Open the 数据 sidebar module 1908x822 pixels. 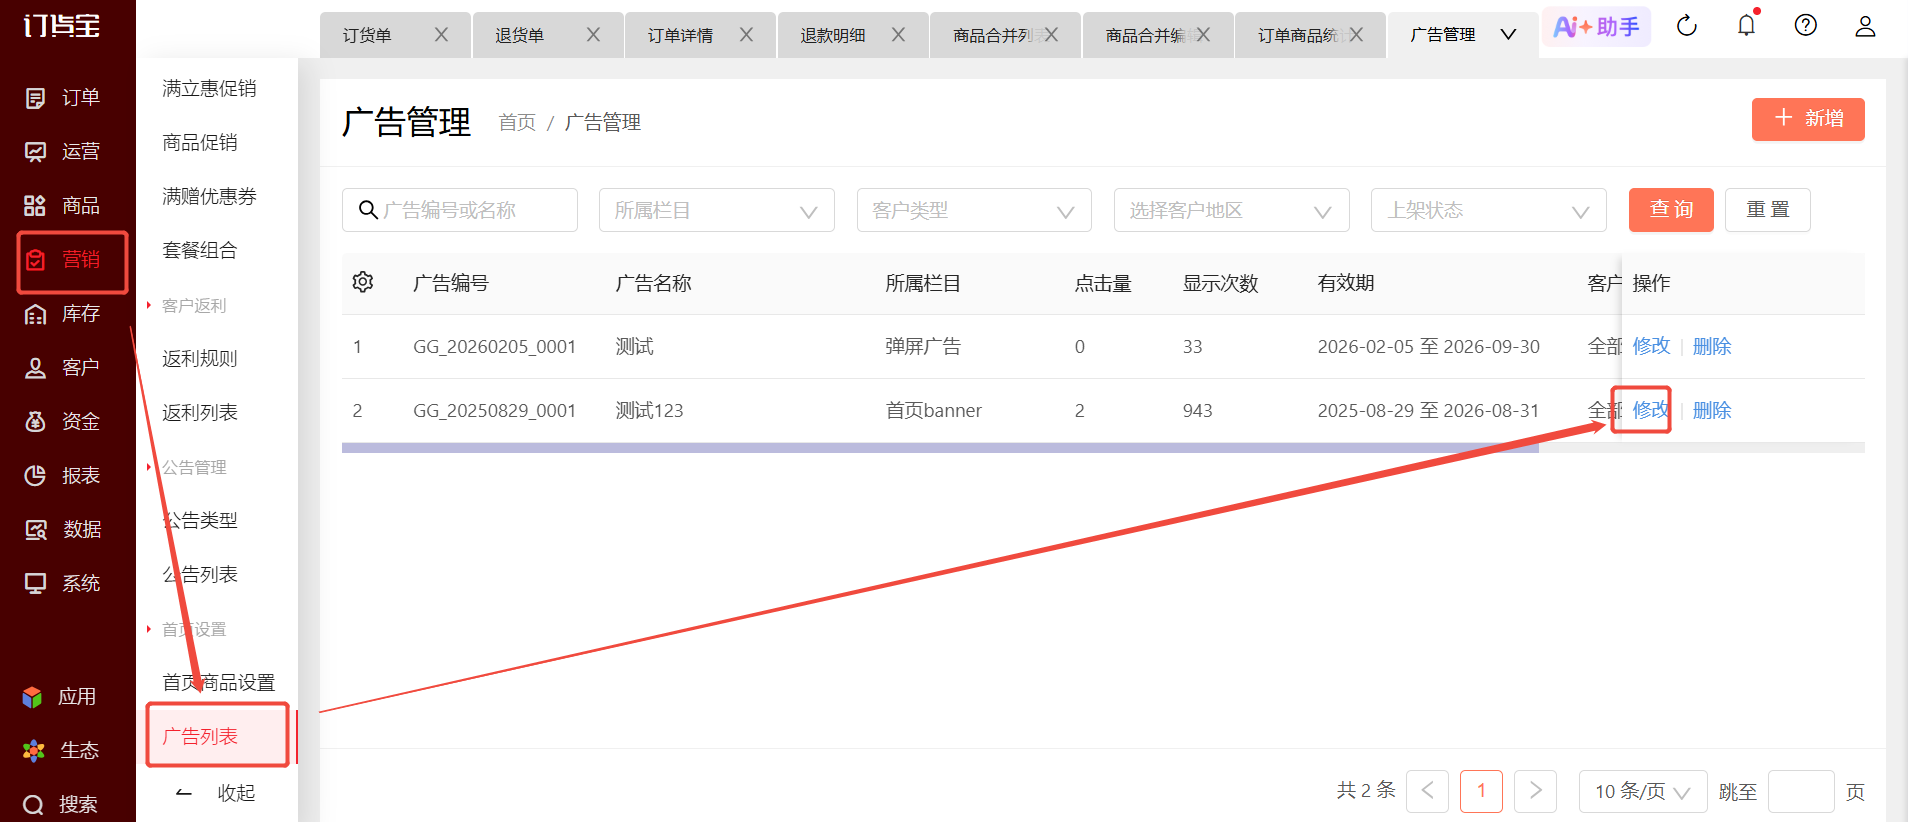(62, 529)
